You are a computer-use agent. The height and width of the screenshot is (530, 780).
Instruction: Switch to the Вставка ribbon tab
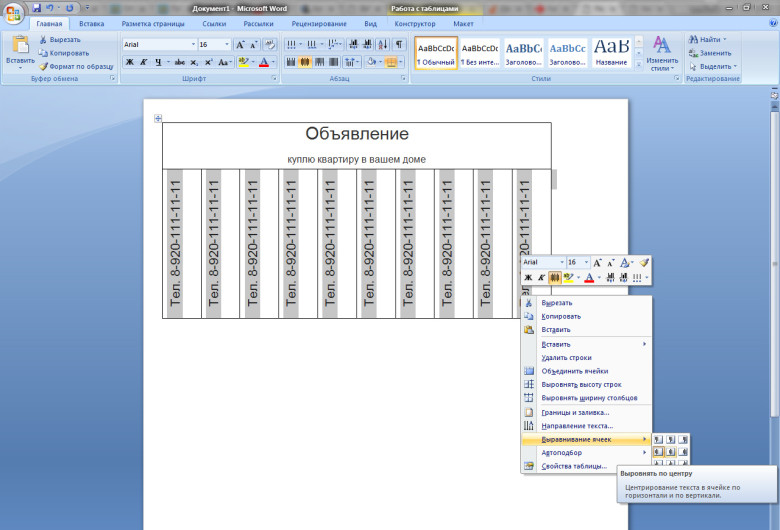[92, 23]
